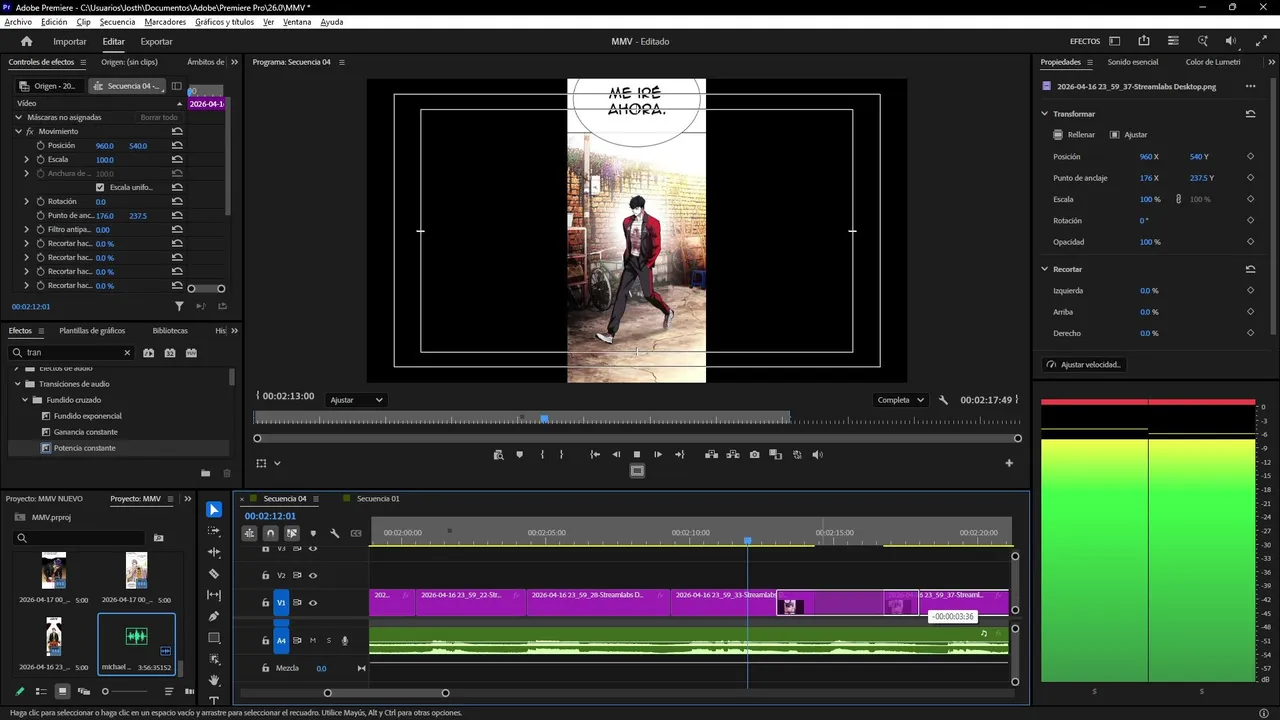Viewport: 1280px width, 720px height.
Task: Export frame with camera icon
Action: point(754,454)
